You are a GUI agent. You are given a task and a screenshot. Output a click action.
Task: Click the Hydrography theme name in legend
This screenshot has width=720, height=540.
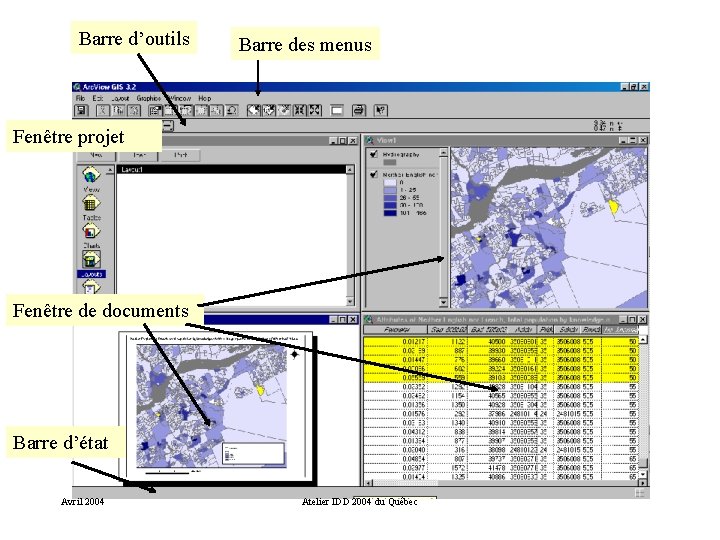[401, 155]
